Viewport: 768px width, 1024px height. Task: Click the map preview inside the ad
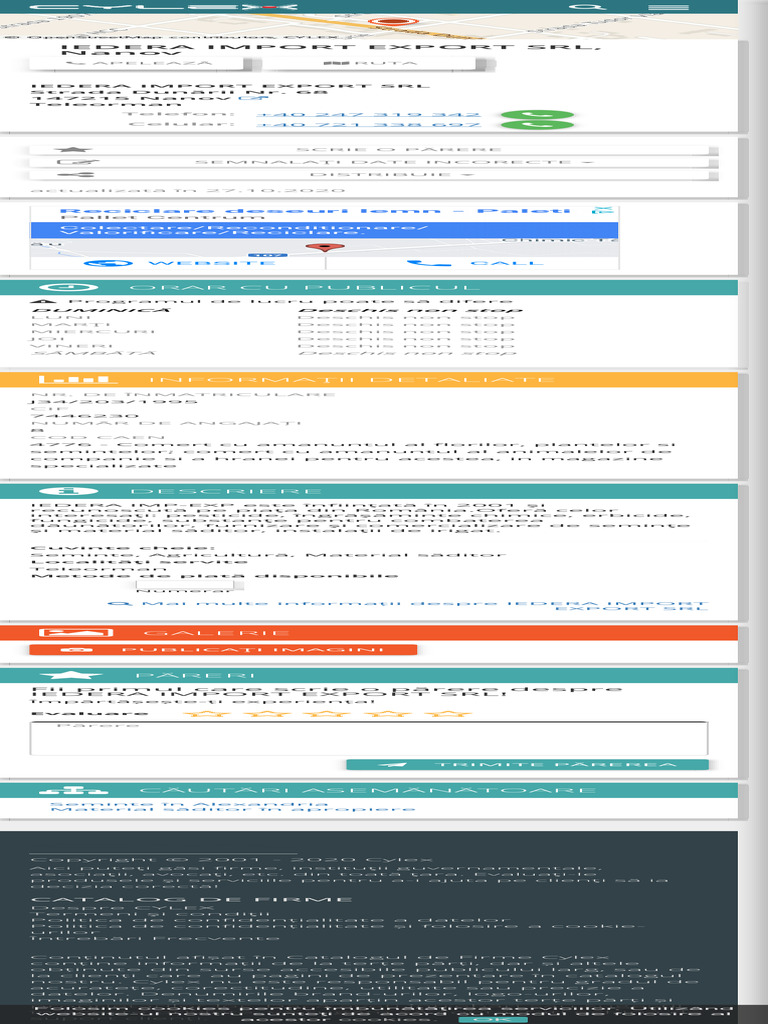(324, 246)
